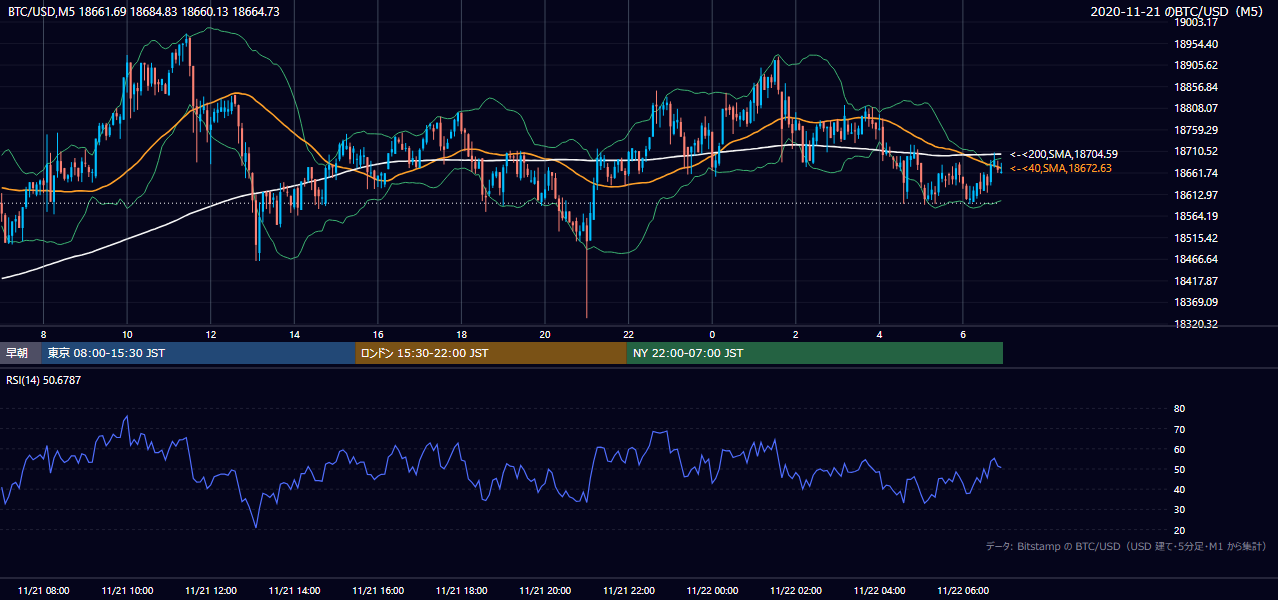Click price axis label 18759.29
This screenshot has width=1278, height=600.
[x=1196, y=130]
